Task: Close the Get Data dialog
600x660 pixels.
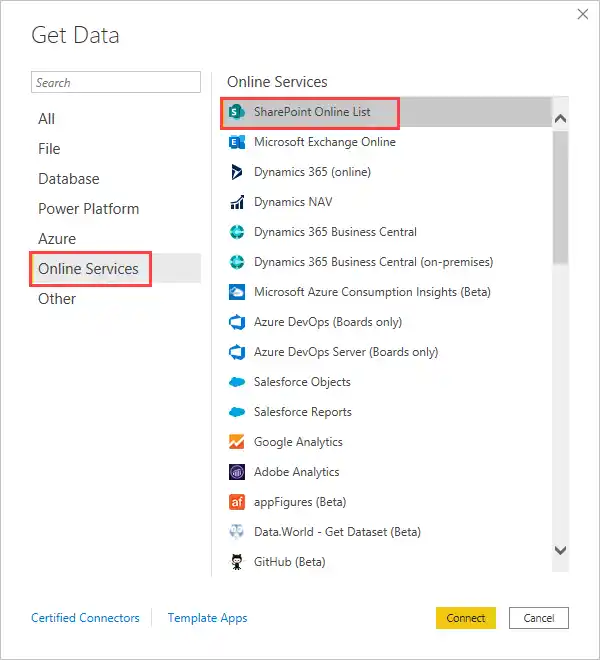Action: coord(583,14)
